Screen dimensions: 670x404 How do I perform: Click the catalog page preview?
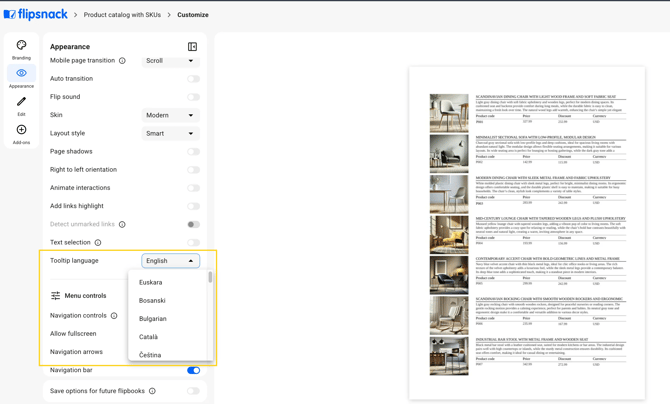tap(527, 233)
